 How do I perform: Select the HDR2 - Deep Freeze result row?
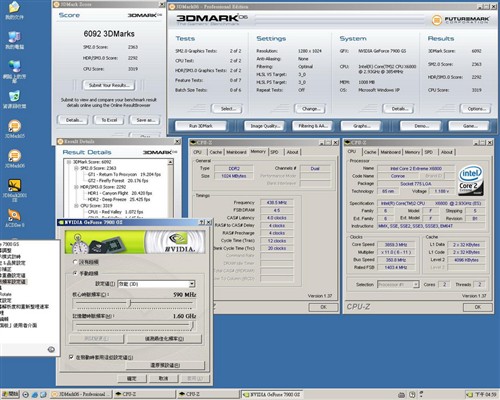[x=119, y=199]
